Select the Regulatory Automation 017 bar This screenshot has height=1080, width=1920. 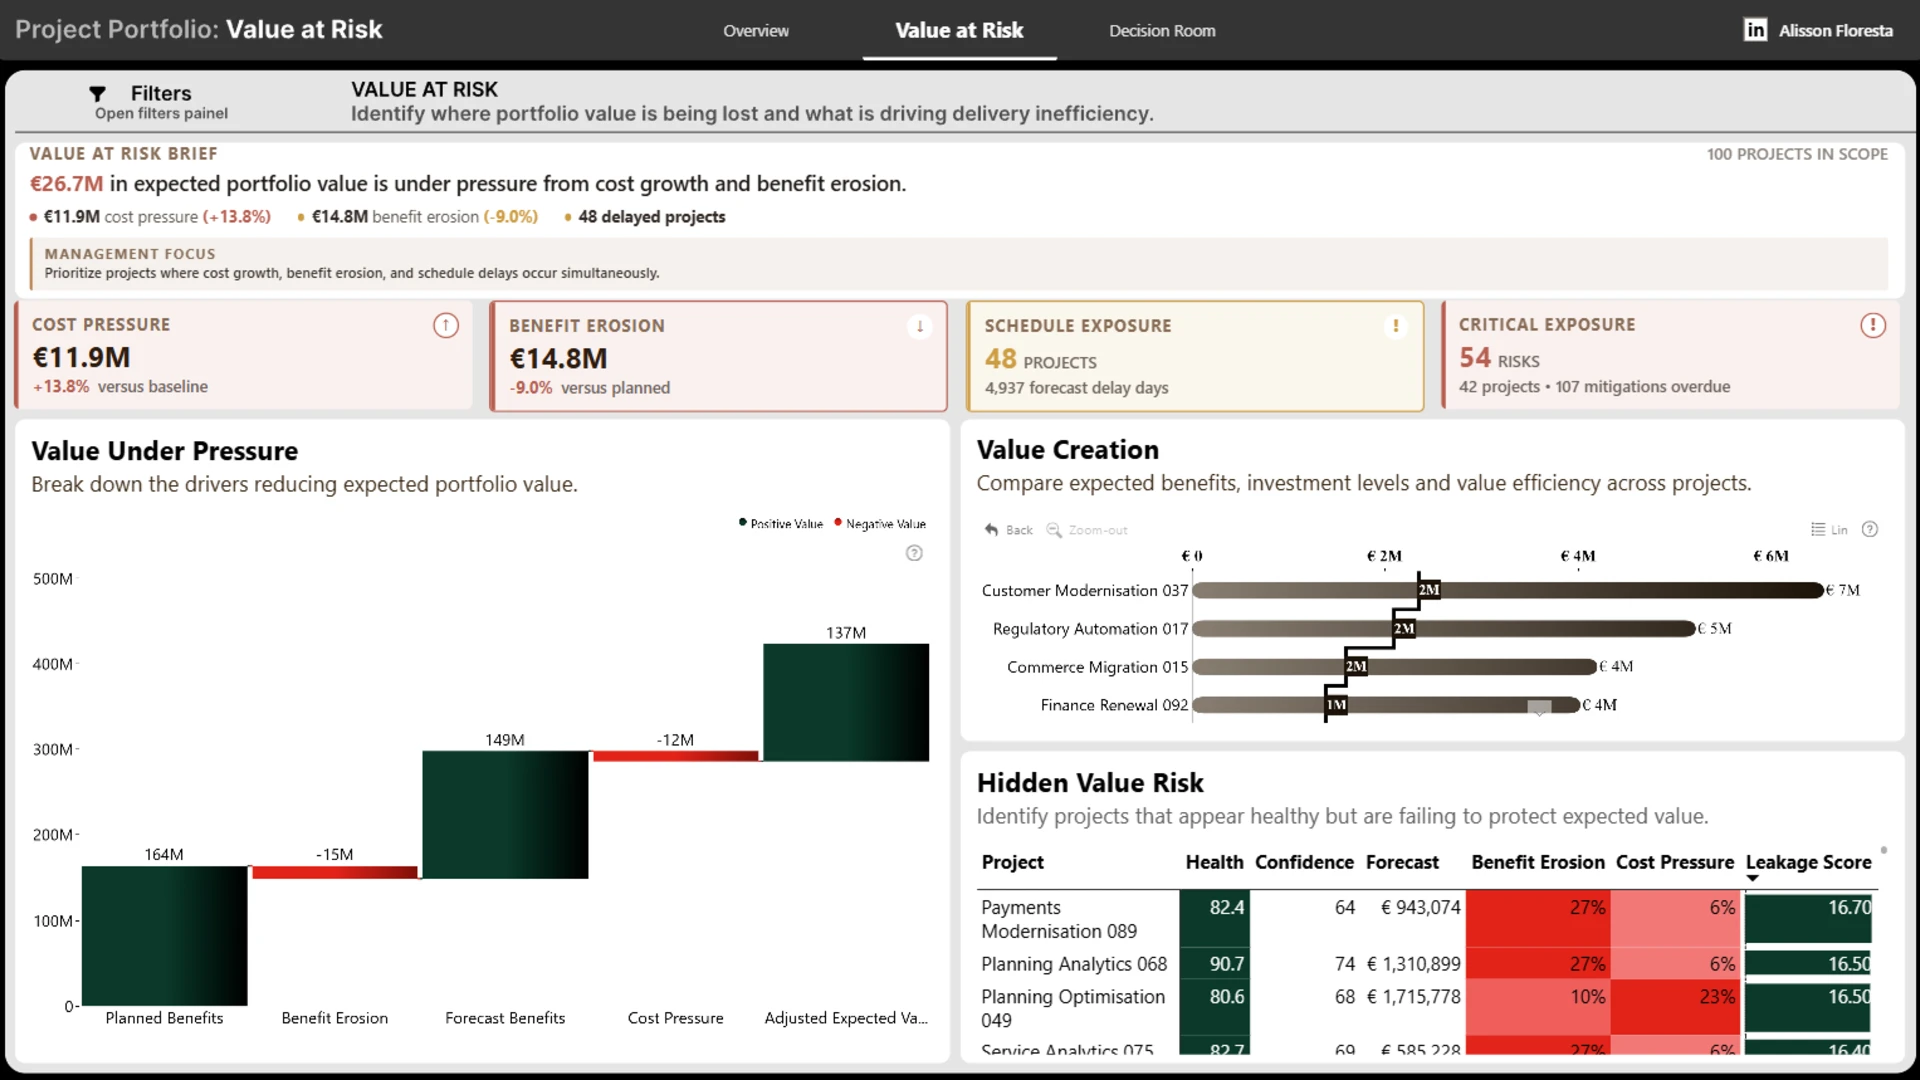pos(1444,629)
